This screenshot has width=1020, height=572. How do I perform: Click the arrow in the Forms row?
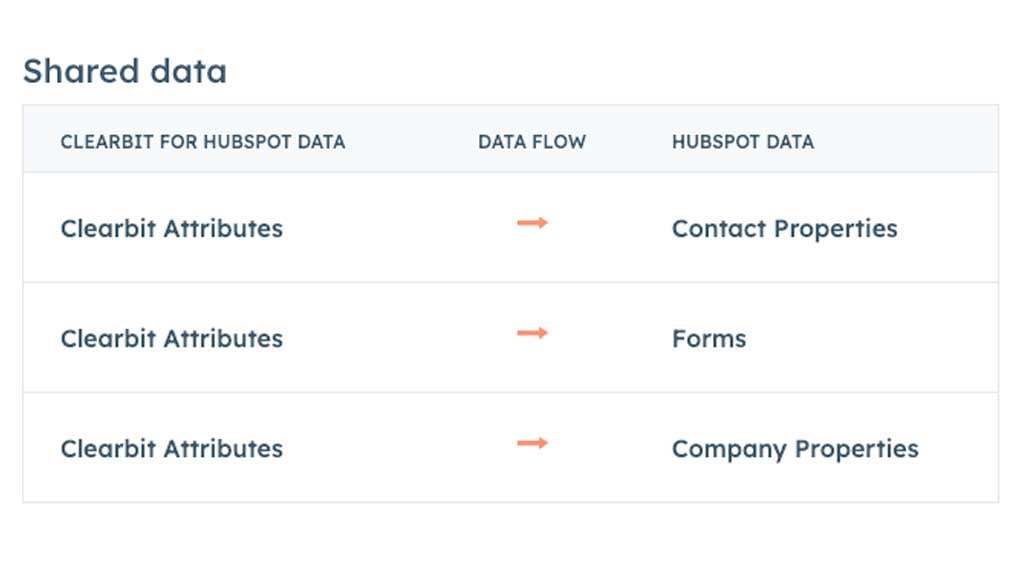pos(532,333)
